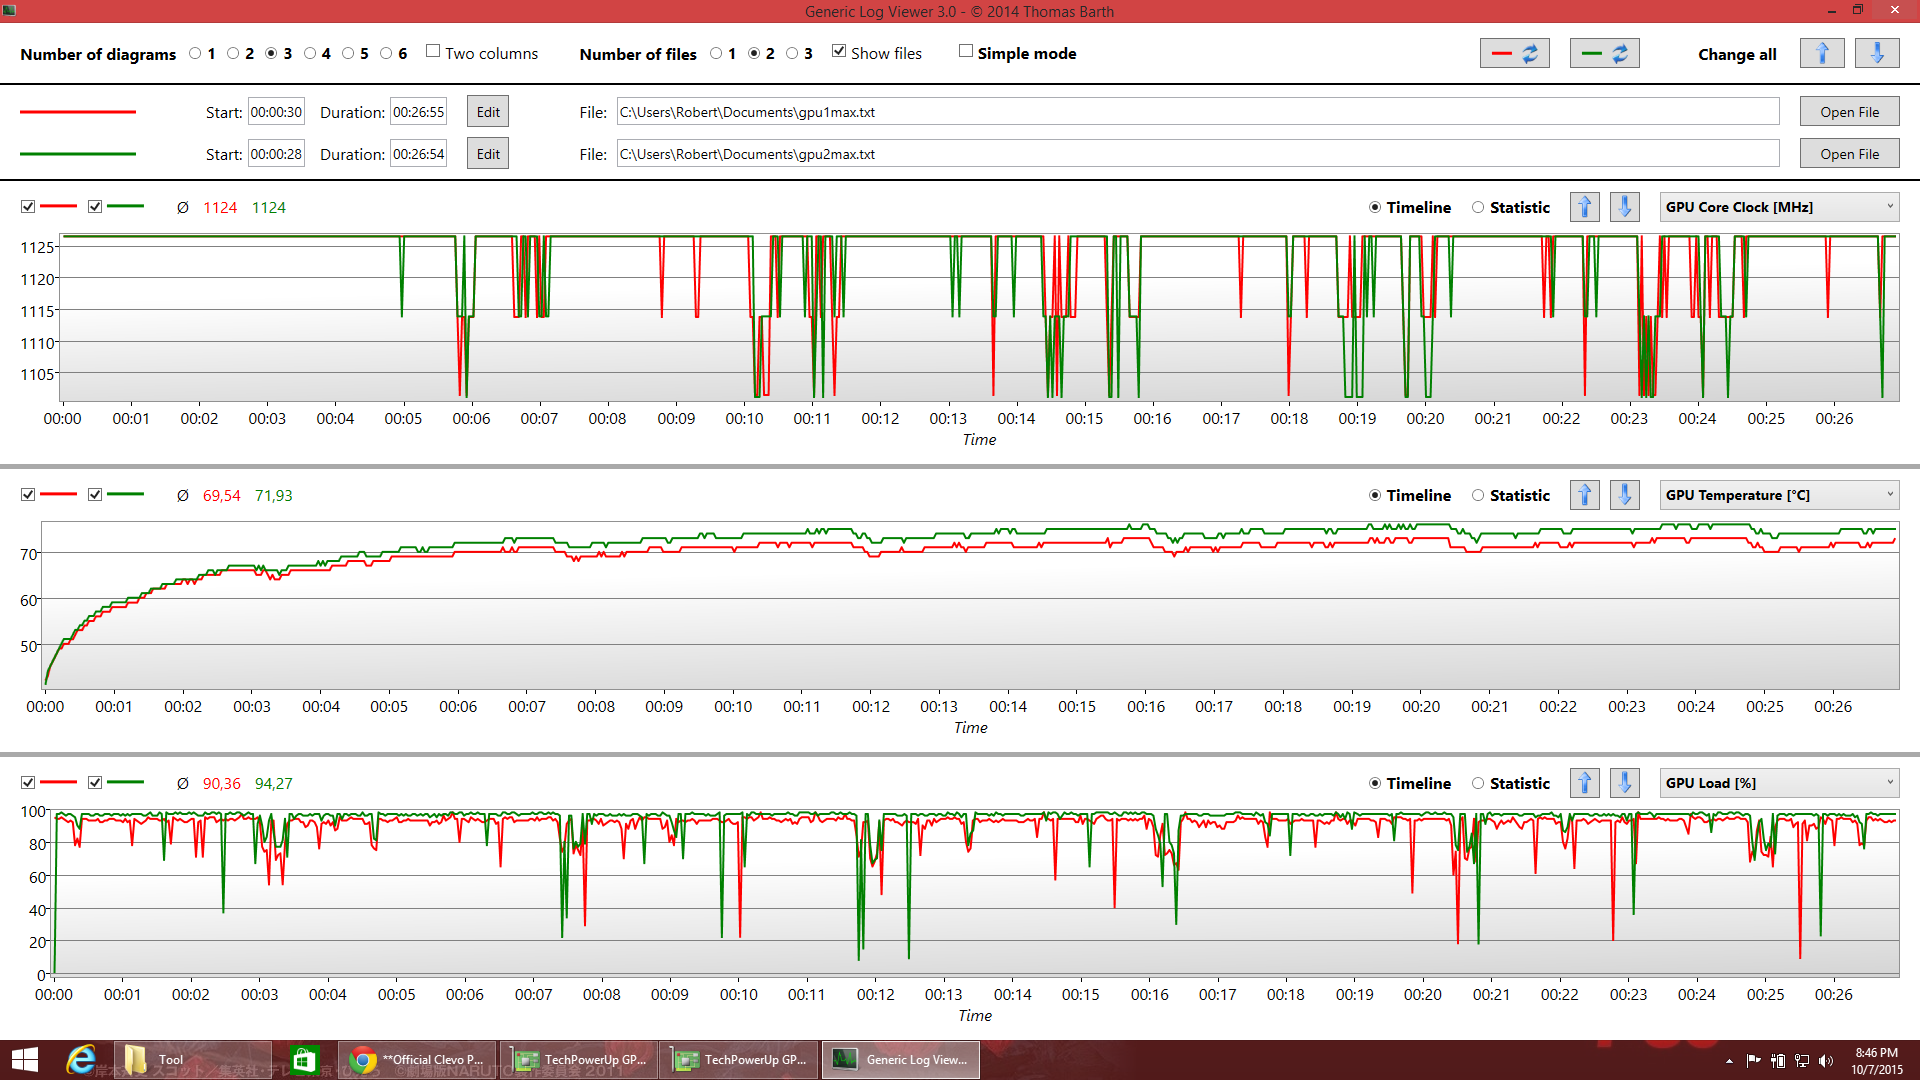Viewport: 1920px width, 1080px height.
Task: Select Statistic view for GPU Temperature
Action: pos(1478,496)
